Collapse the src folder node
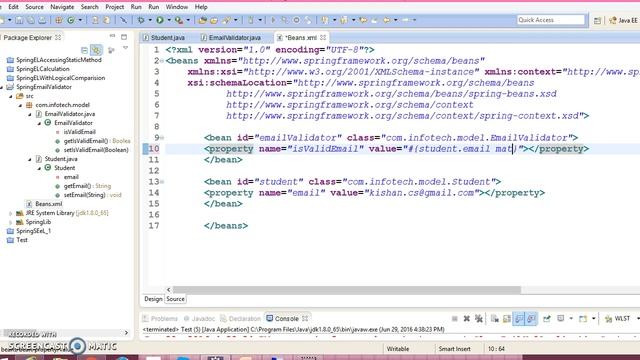Screen dimensions: 640x360 tap(11, 96)
